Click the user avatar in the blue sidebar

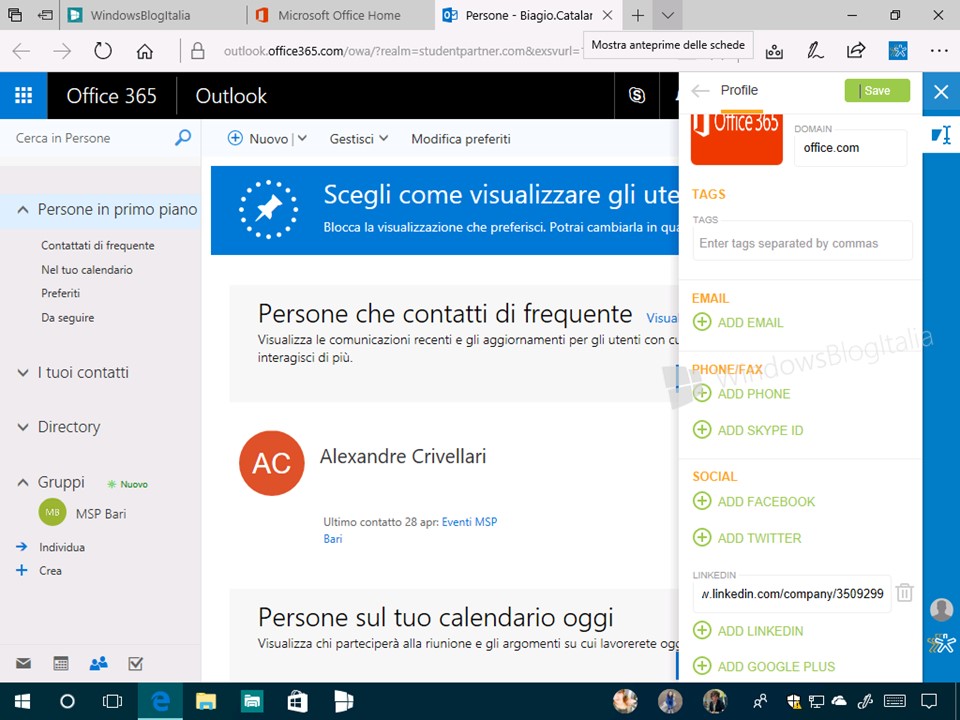tap(941, 609)
